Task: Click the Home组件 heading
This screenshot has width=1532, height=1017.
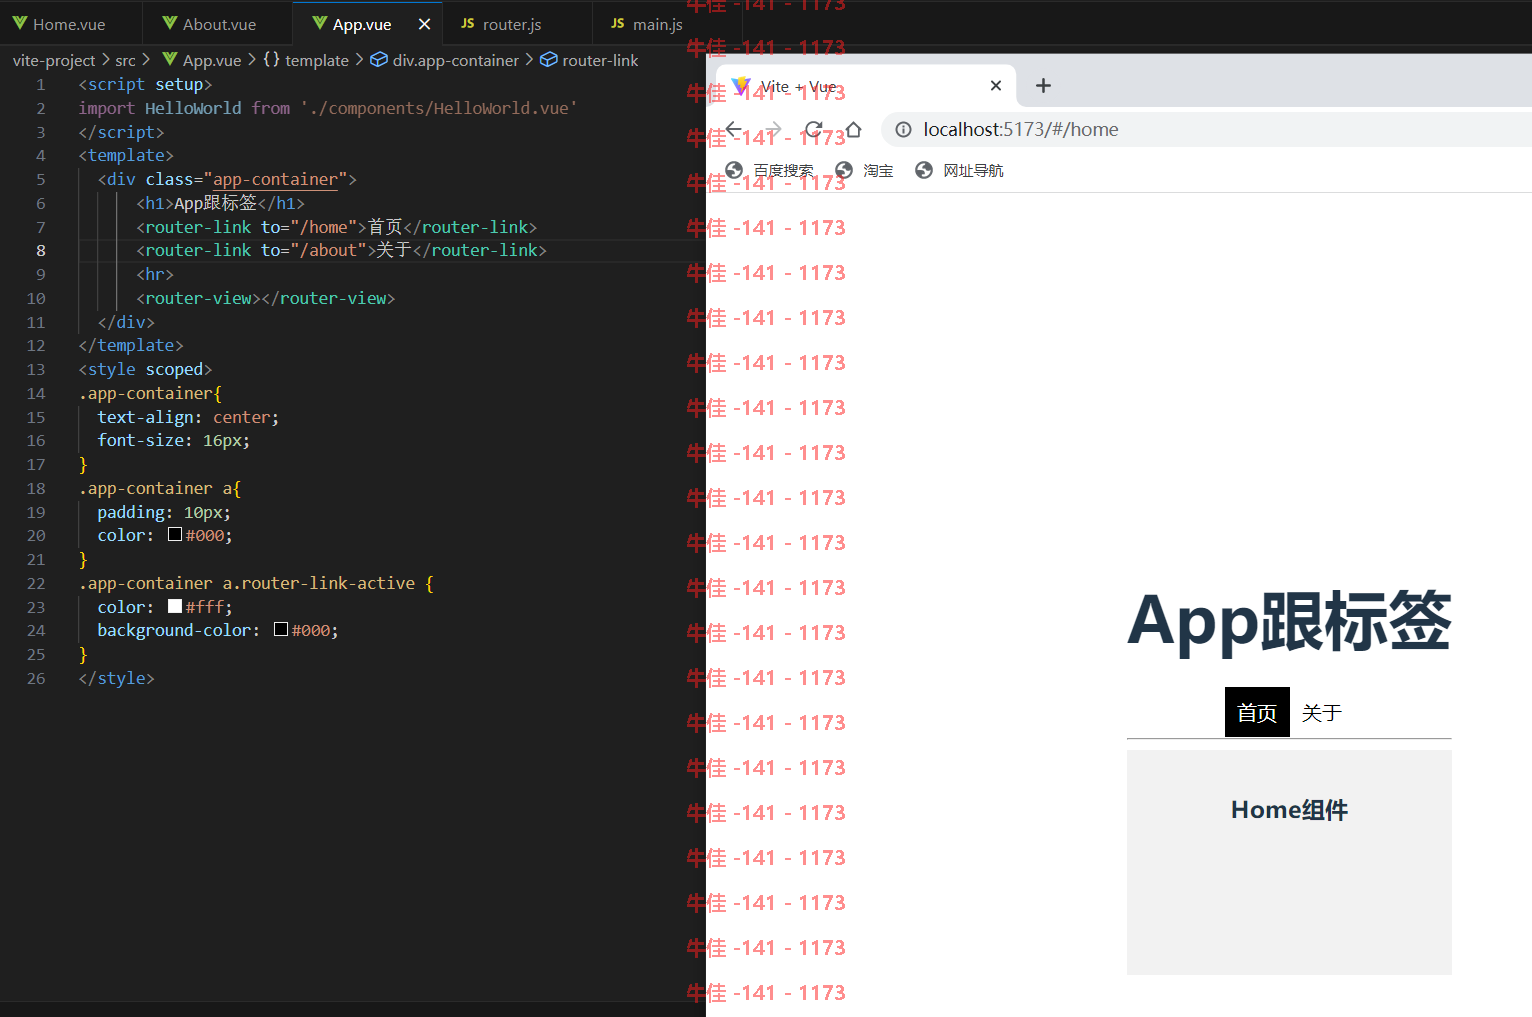Action: tap(1289, 810)
